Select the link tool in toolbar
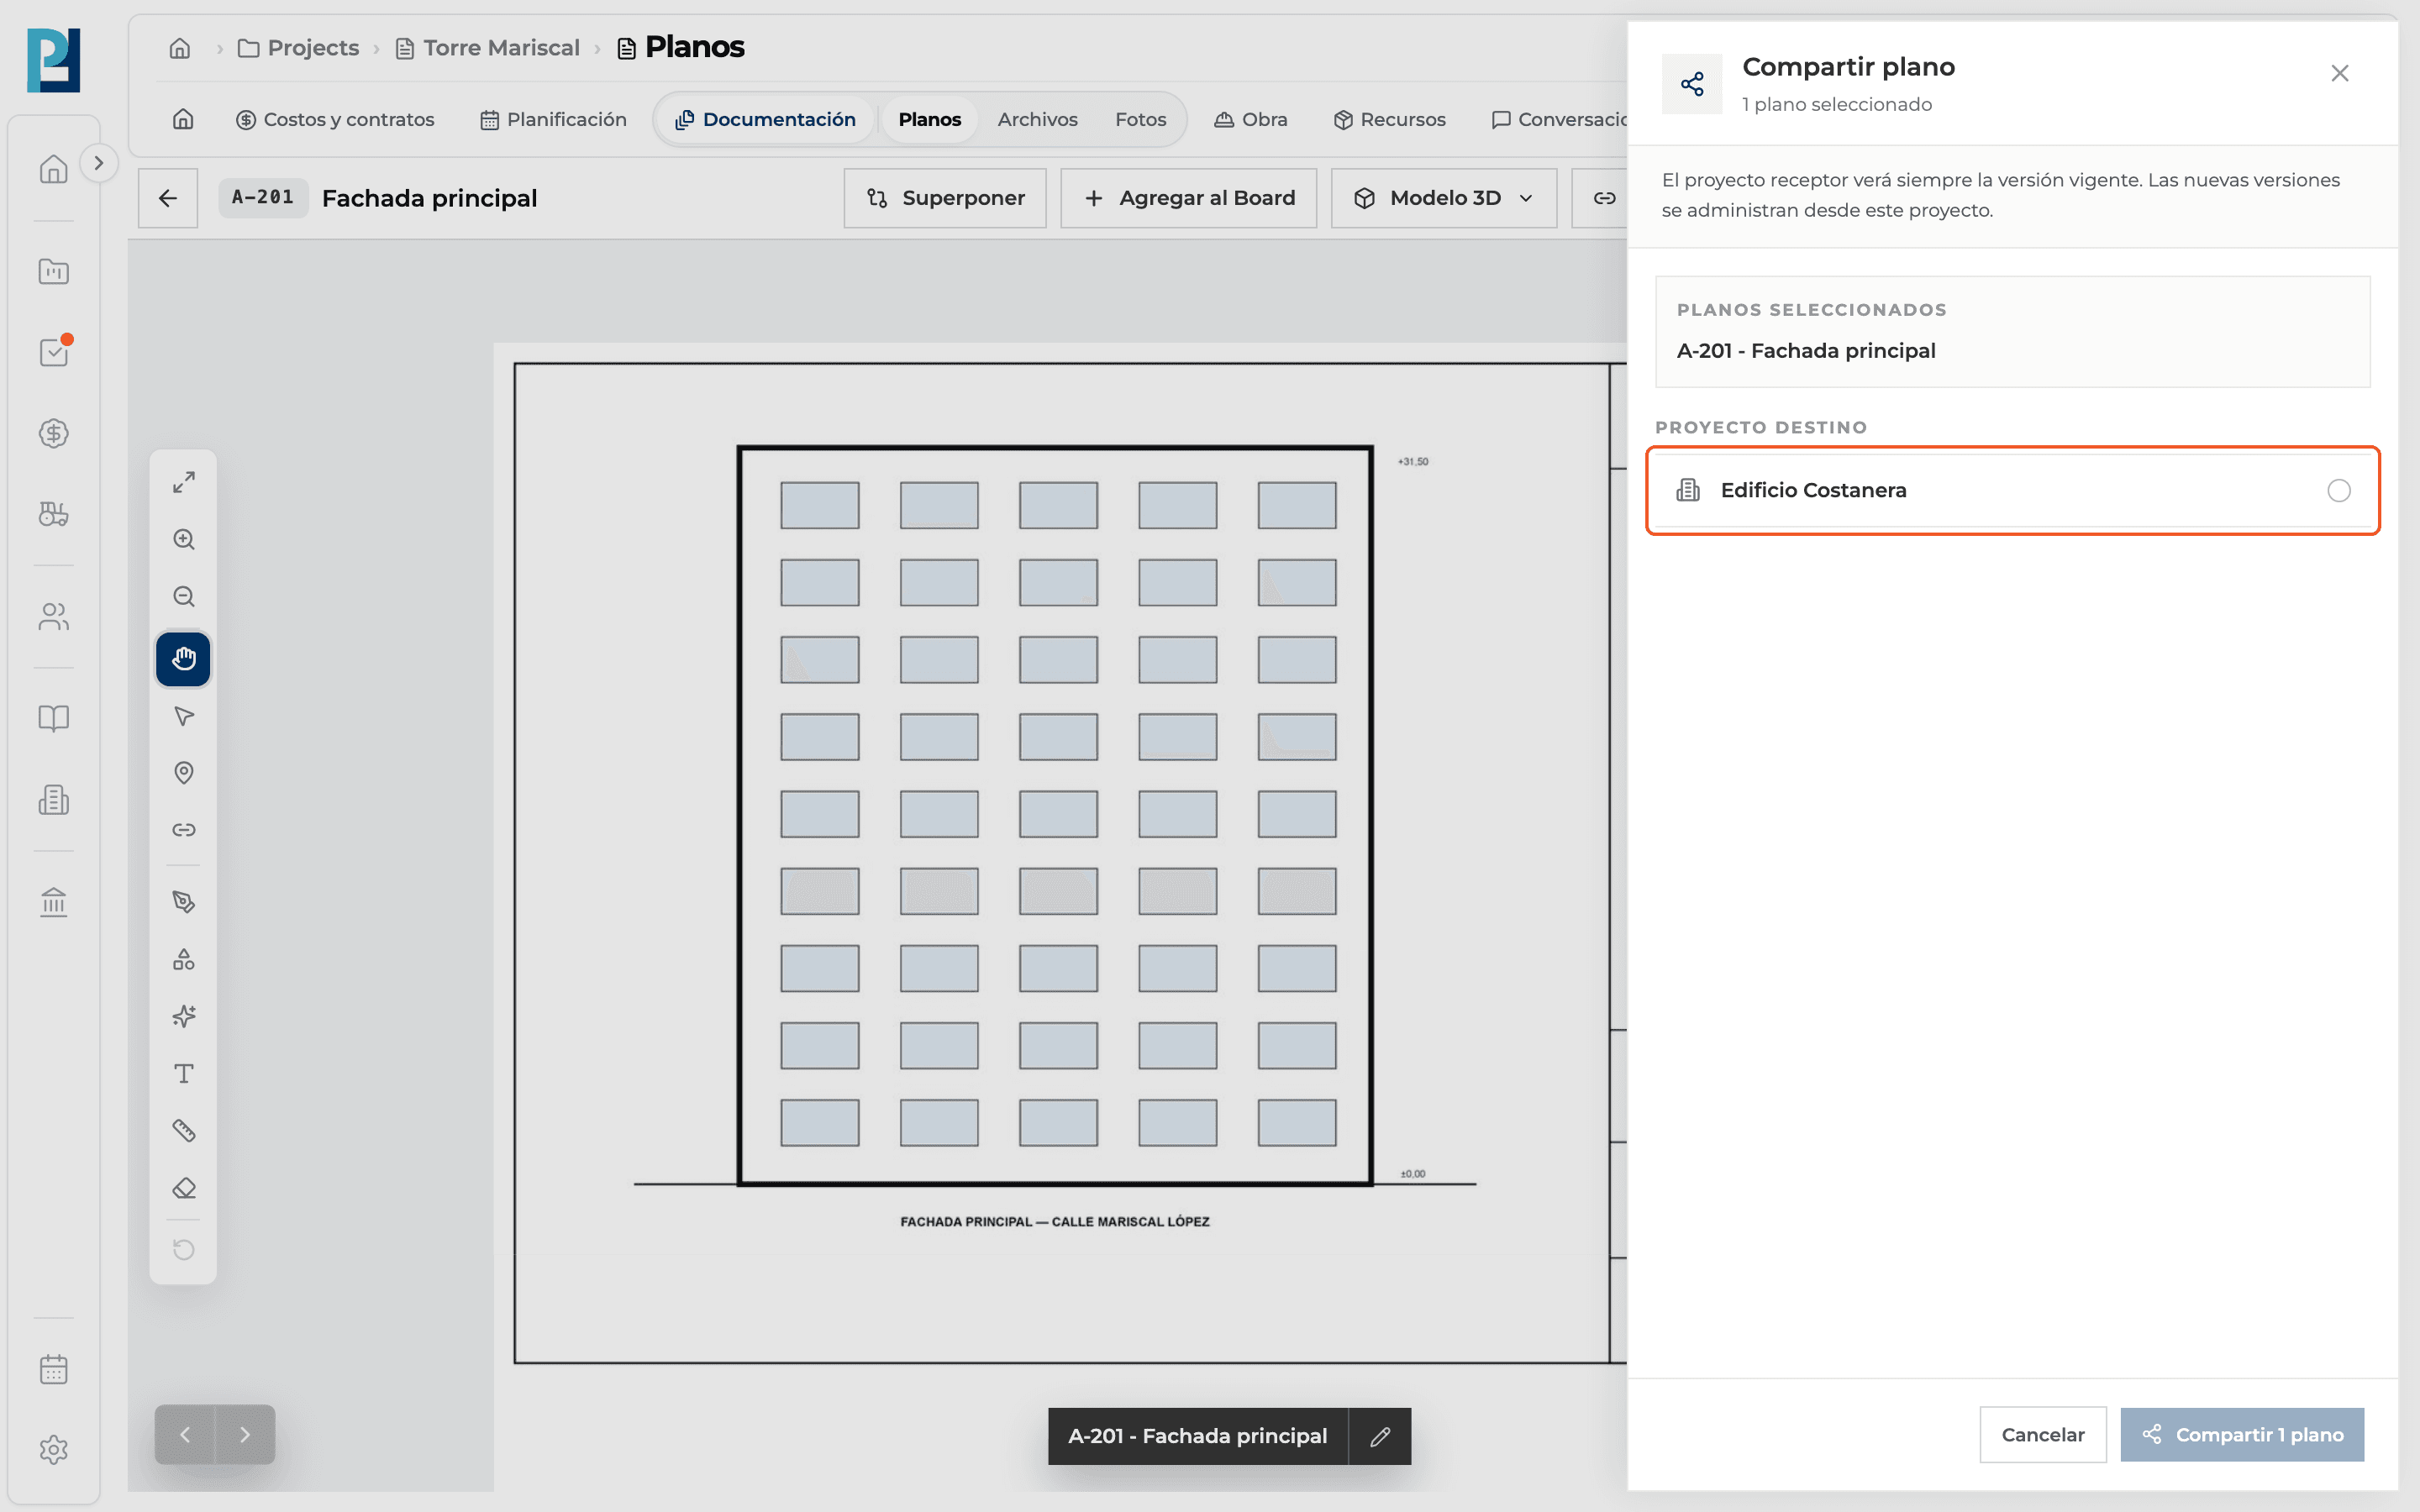This screenshot has width=2420, height=1512. point(183,830)
